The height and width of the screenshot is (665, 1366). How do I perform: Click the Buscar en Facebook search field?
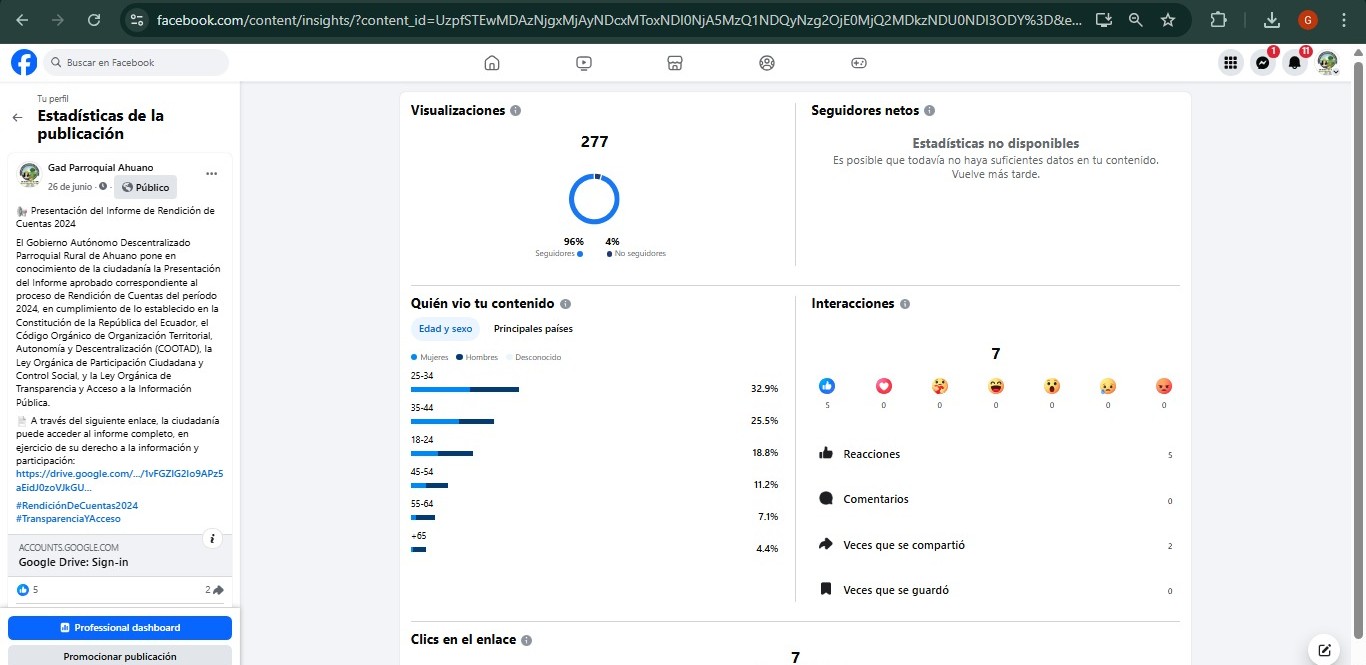pos(135,63)
